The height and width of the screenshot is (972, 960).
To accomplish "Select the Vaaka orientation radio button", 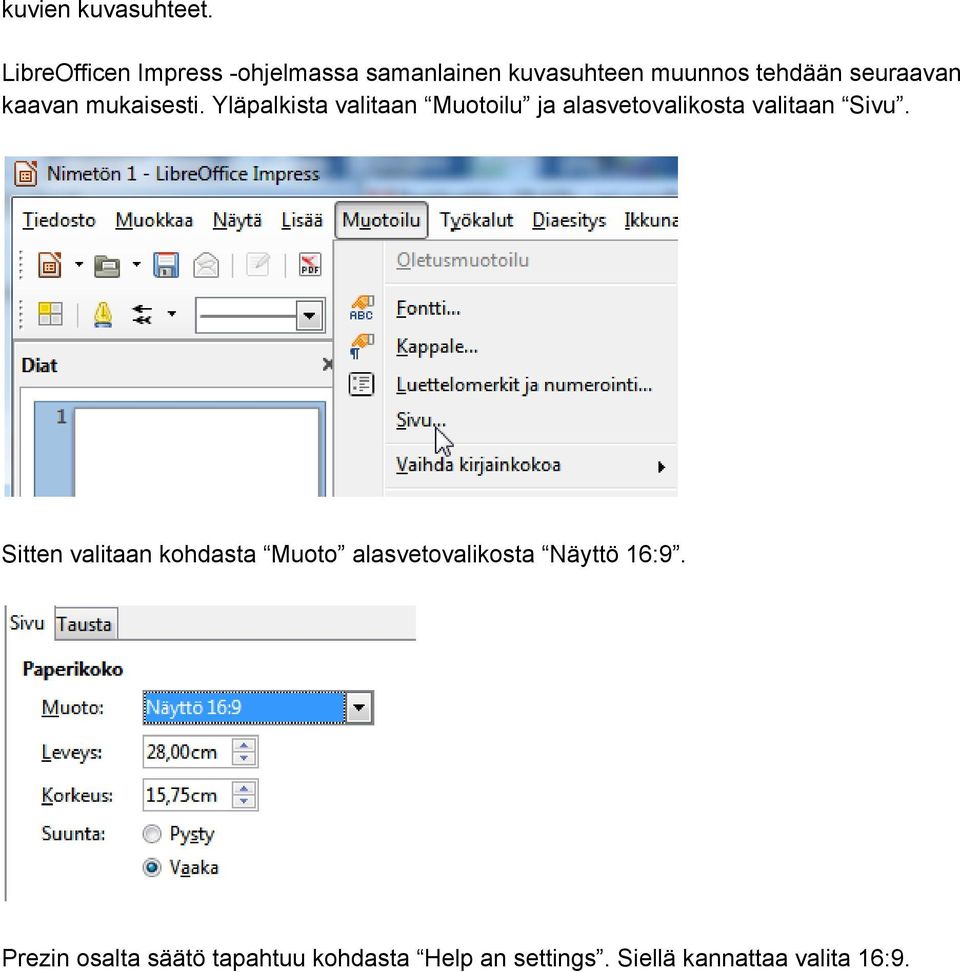I will (x=152, y=867).
